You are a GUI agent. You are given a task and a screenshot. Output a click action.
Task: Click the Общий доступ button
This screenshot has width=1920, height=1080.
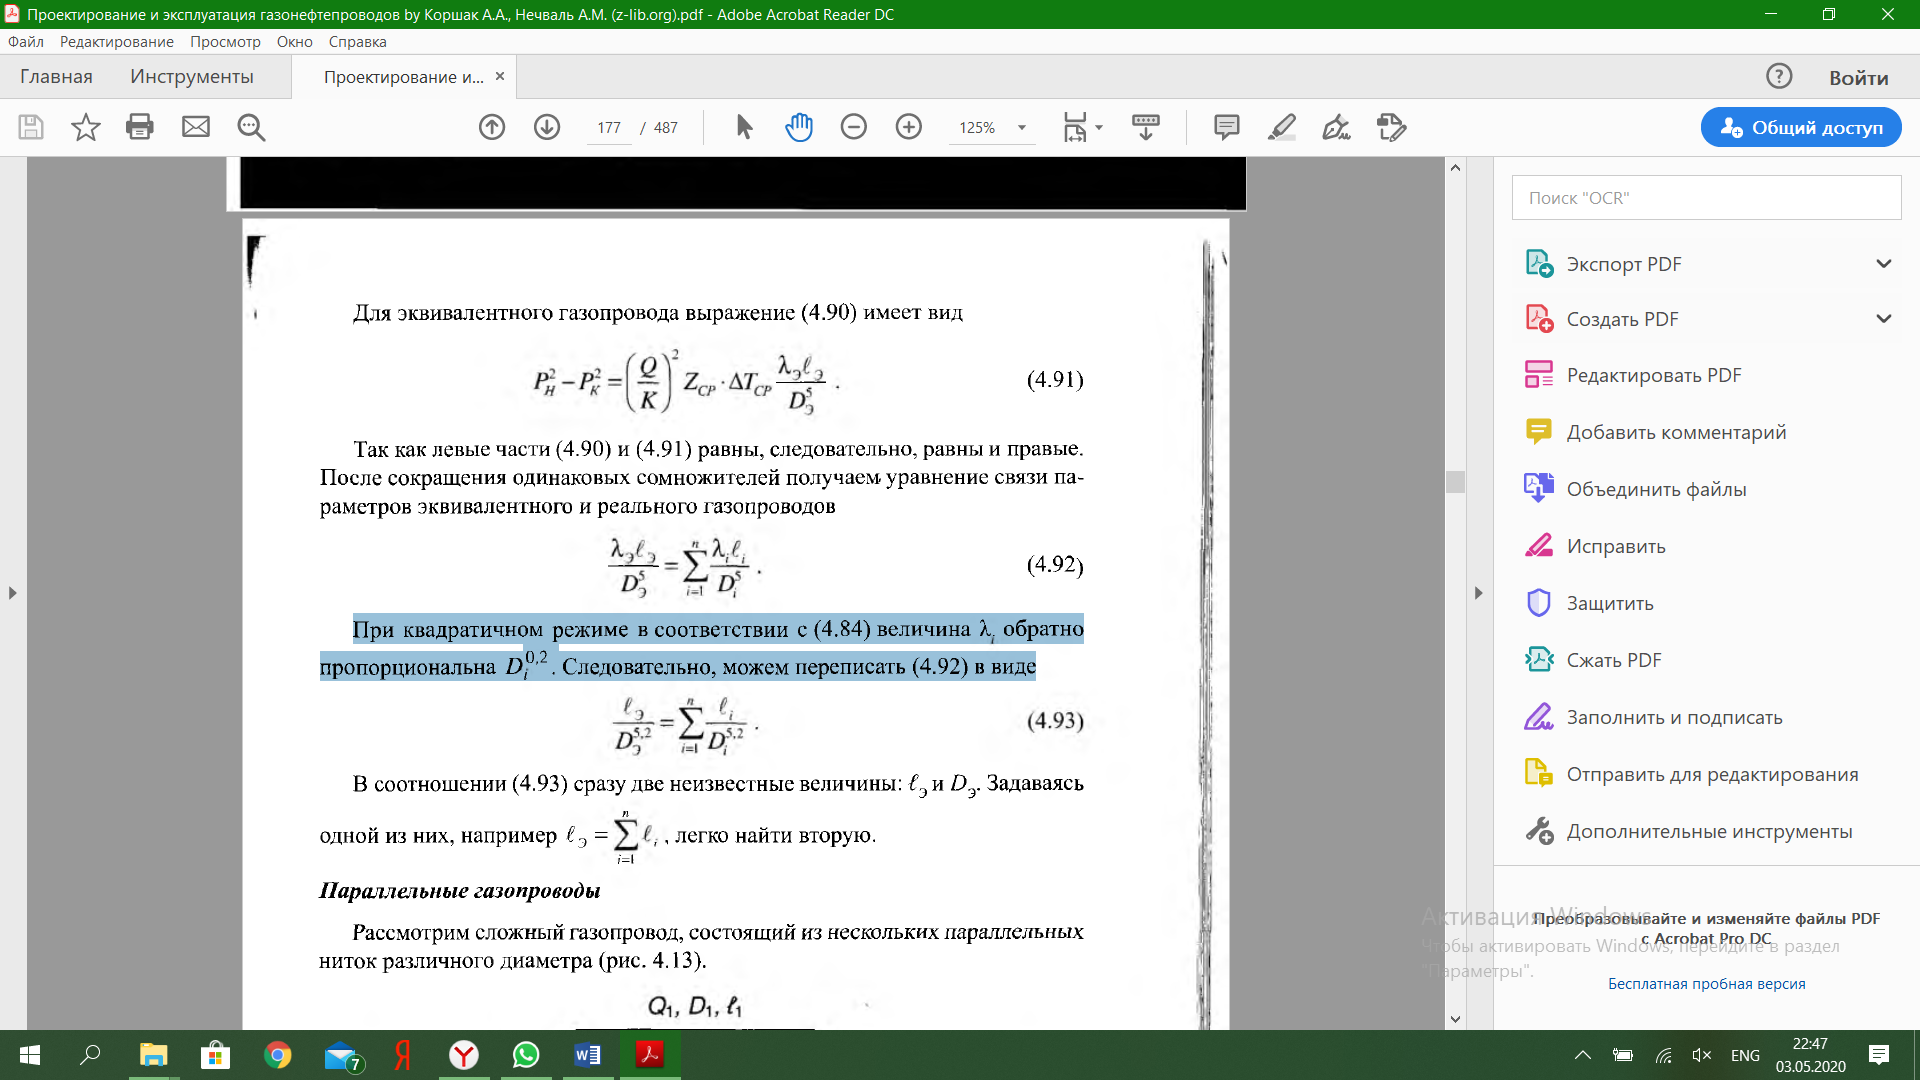[1801, 127]
